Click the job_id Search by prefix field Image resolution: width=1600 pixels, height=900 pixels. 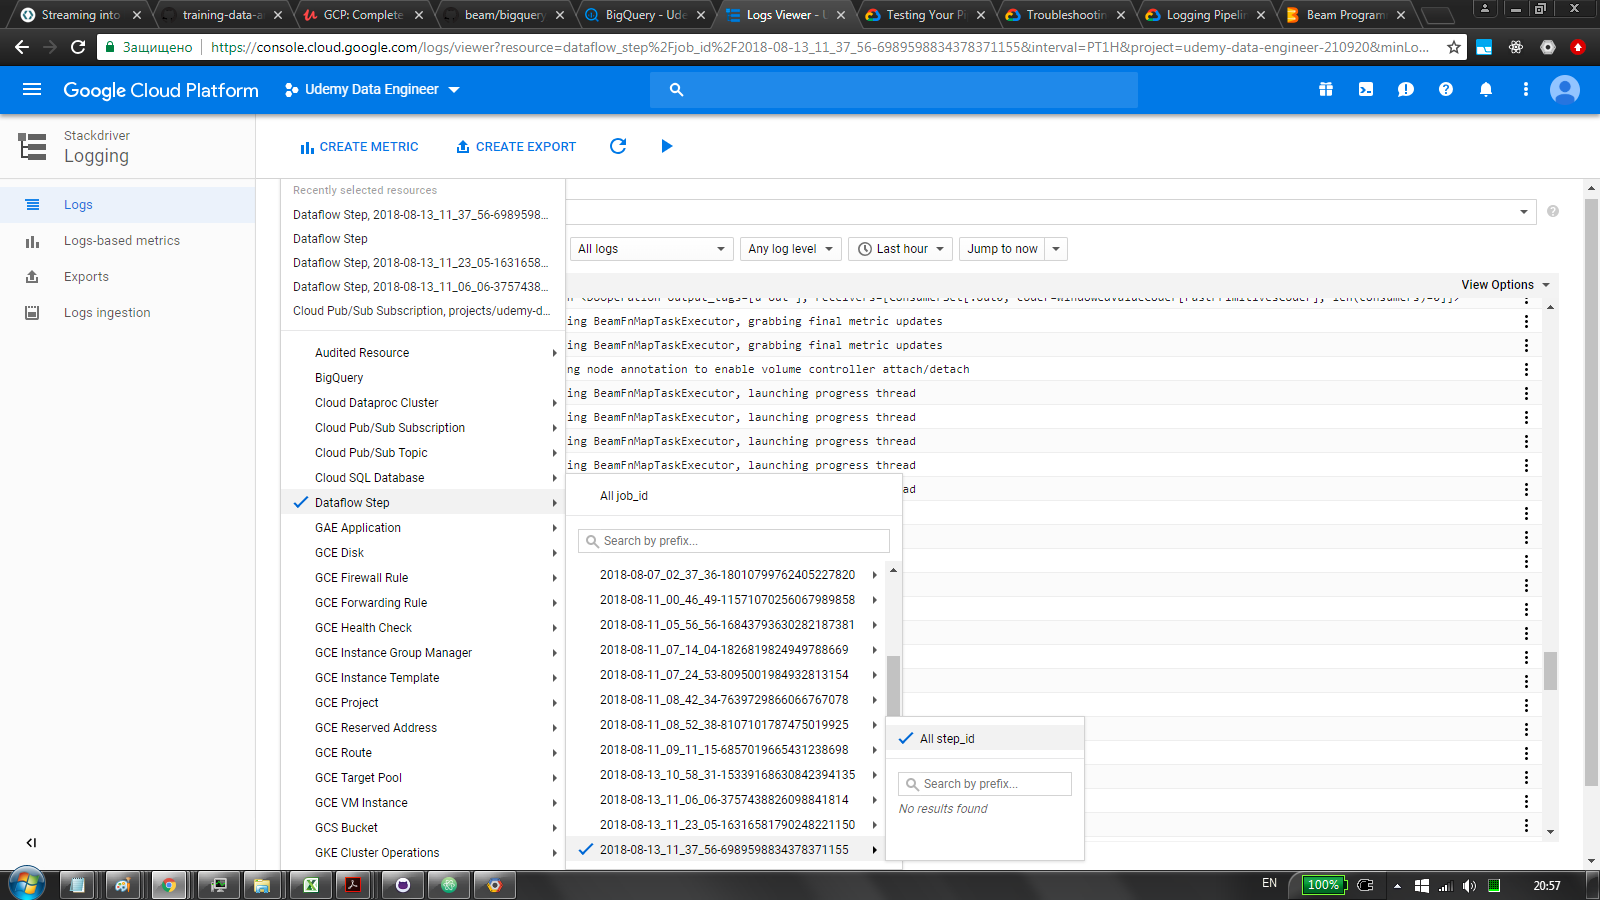coord(734,541)
